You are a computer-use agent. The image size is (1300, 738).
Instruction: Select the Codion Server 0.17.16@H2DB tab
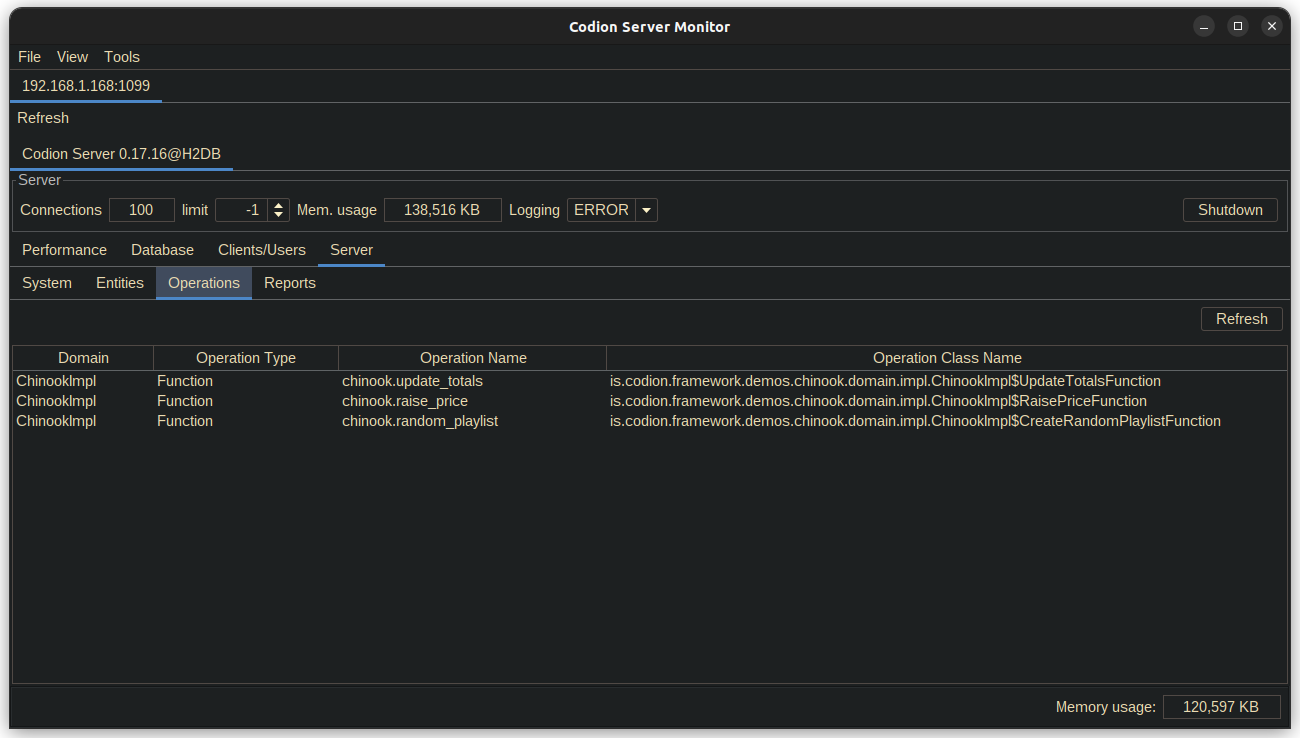pyautogui.click(x=121, y=154)
